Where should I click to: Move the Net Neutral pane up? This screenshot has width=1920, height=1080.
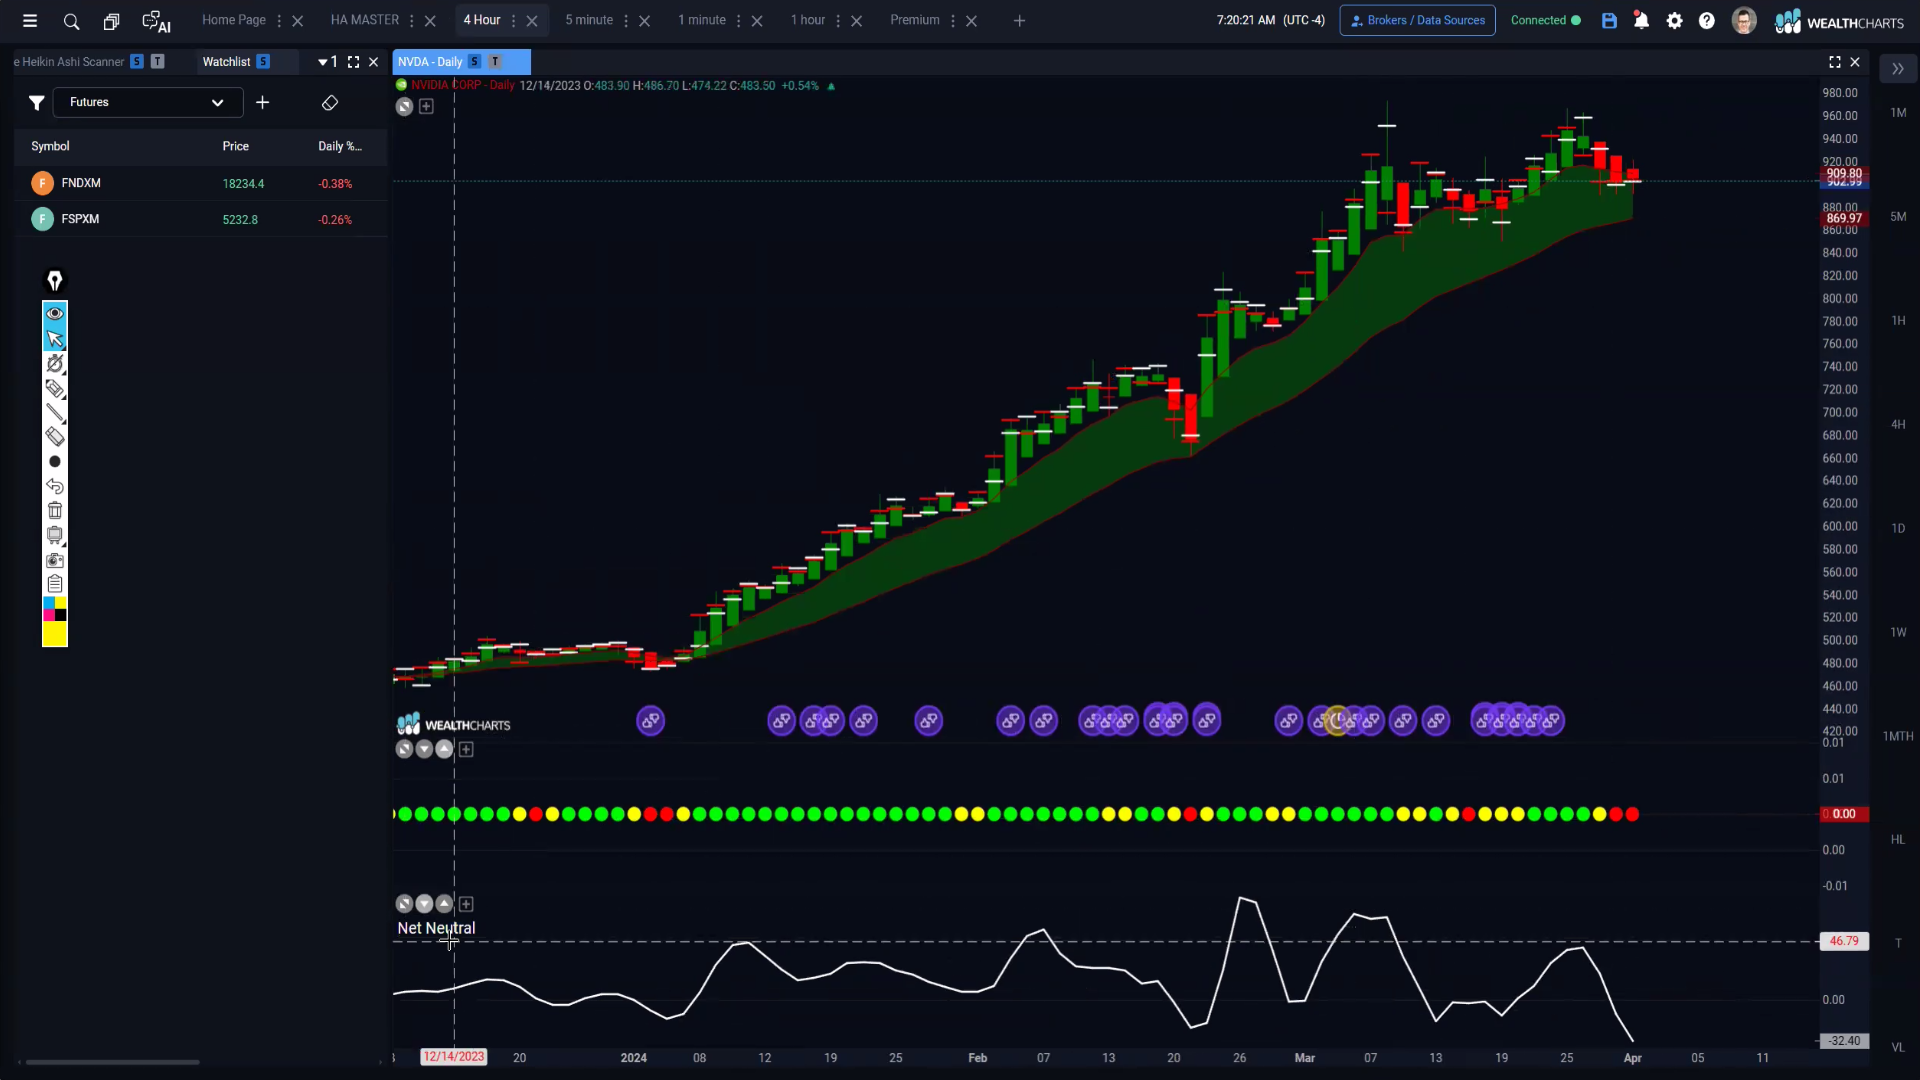point(444,904)
